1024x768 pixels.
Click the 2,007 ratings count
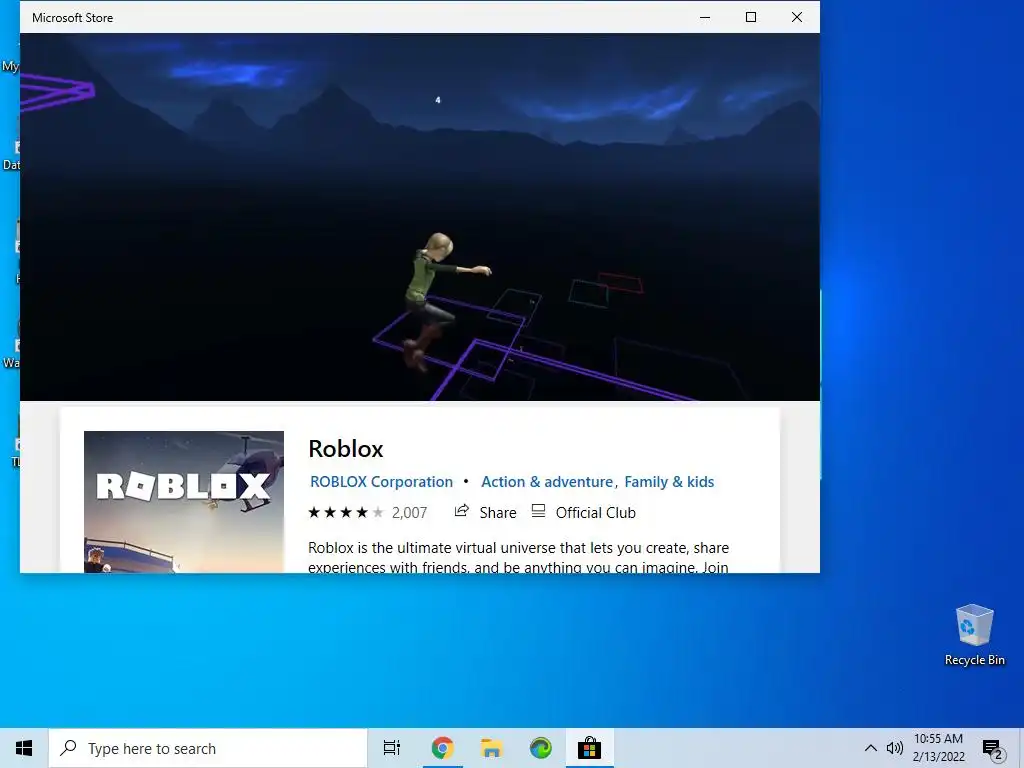point(409,513)
